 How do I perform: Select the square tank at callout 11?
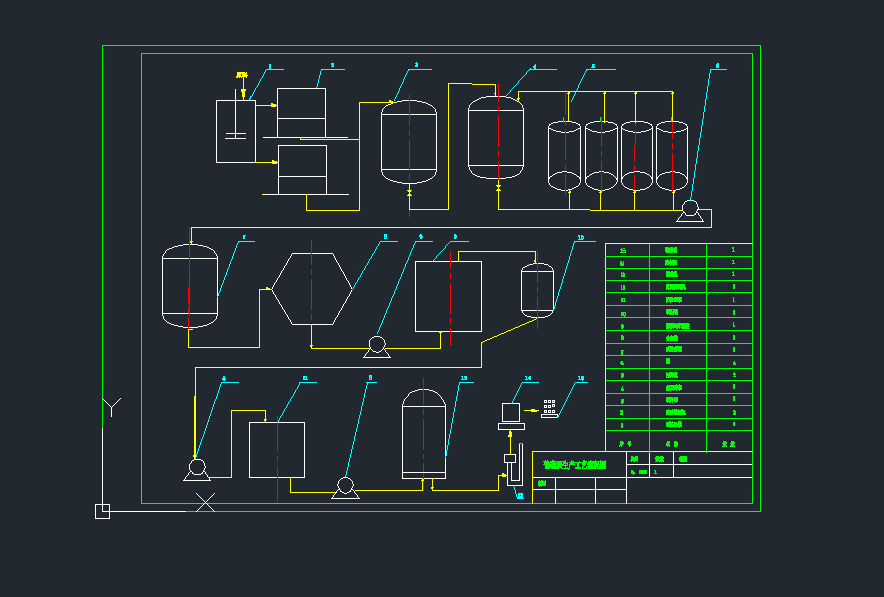[277, 450]
